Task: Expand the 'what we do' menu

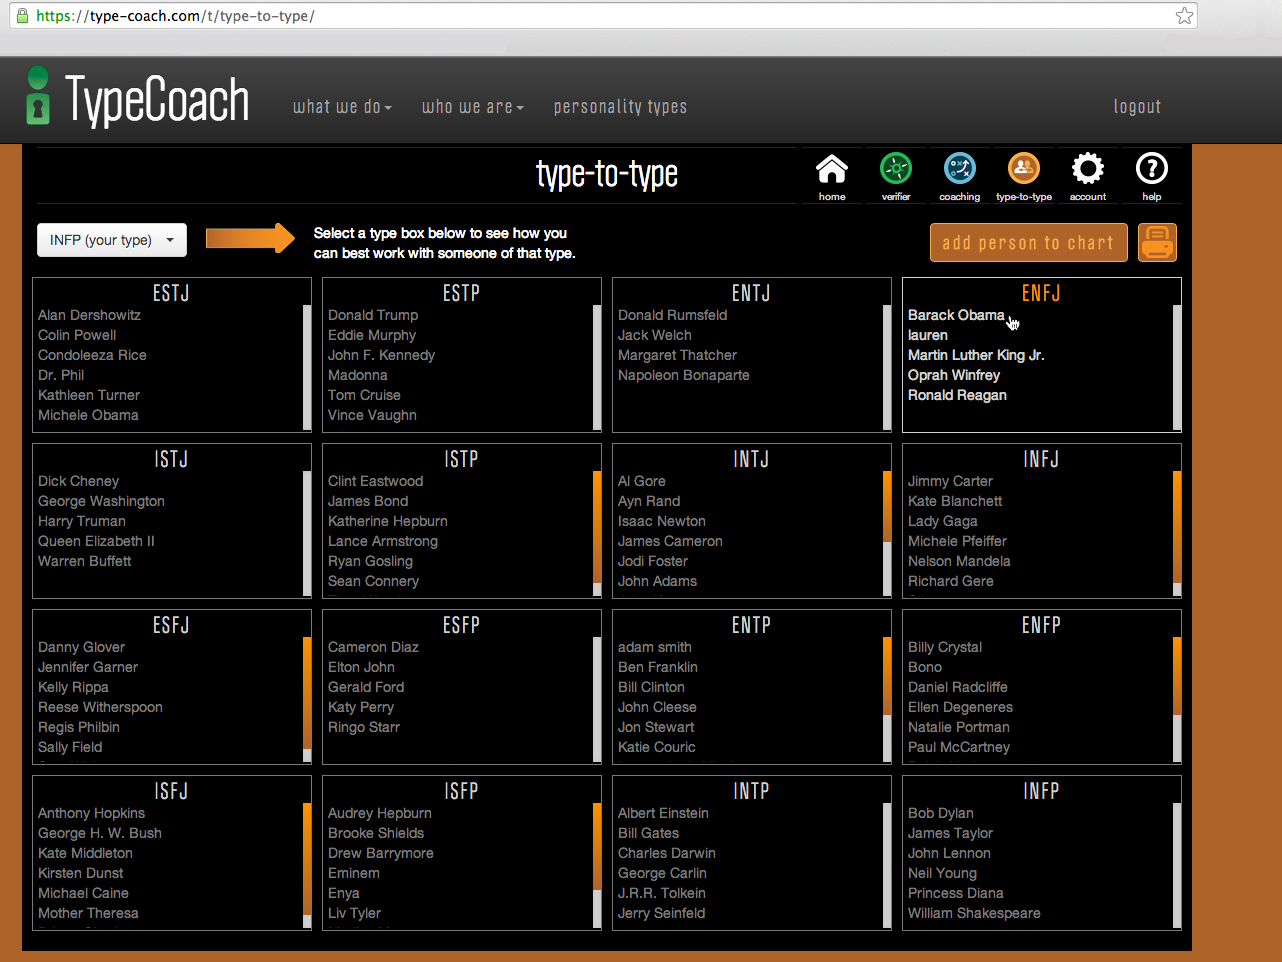Action: click(342, 107)
